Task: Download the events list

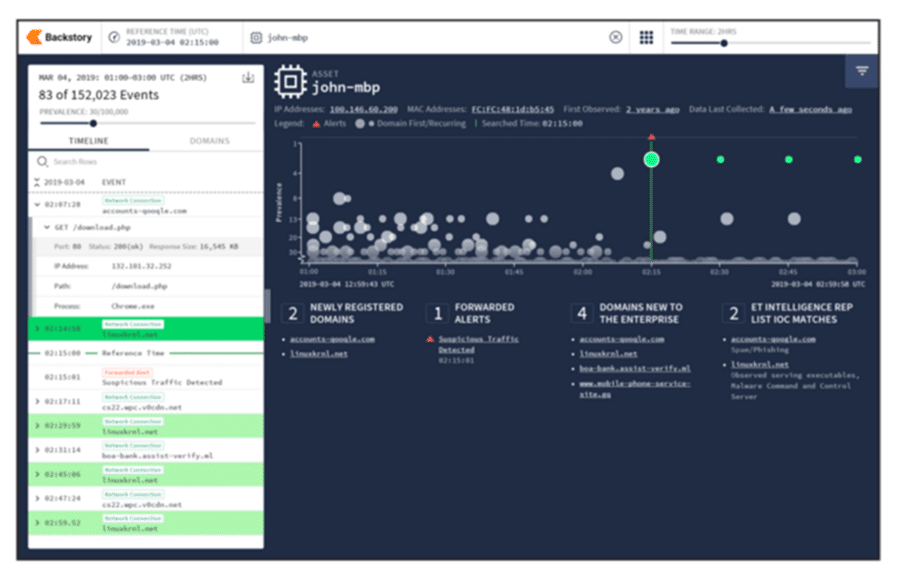Action: click(248, 78)
